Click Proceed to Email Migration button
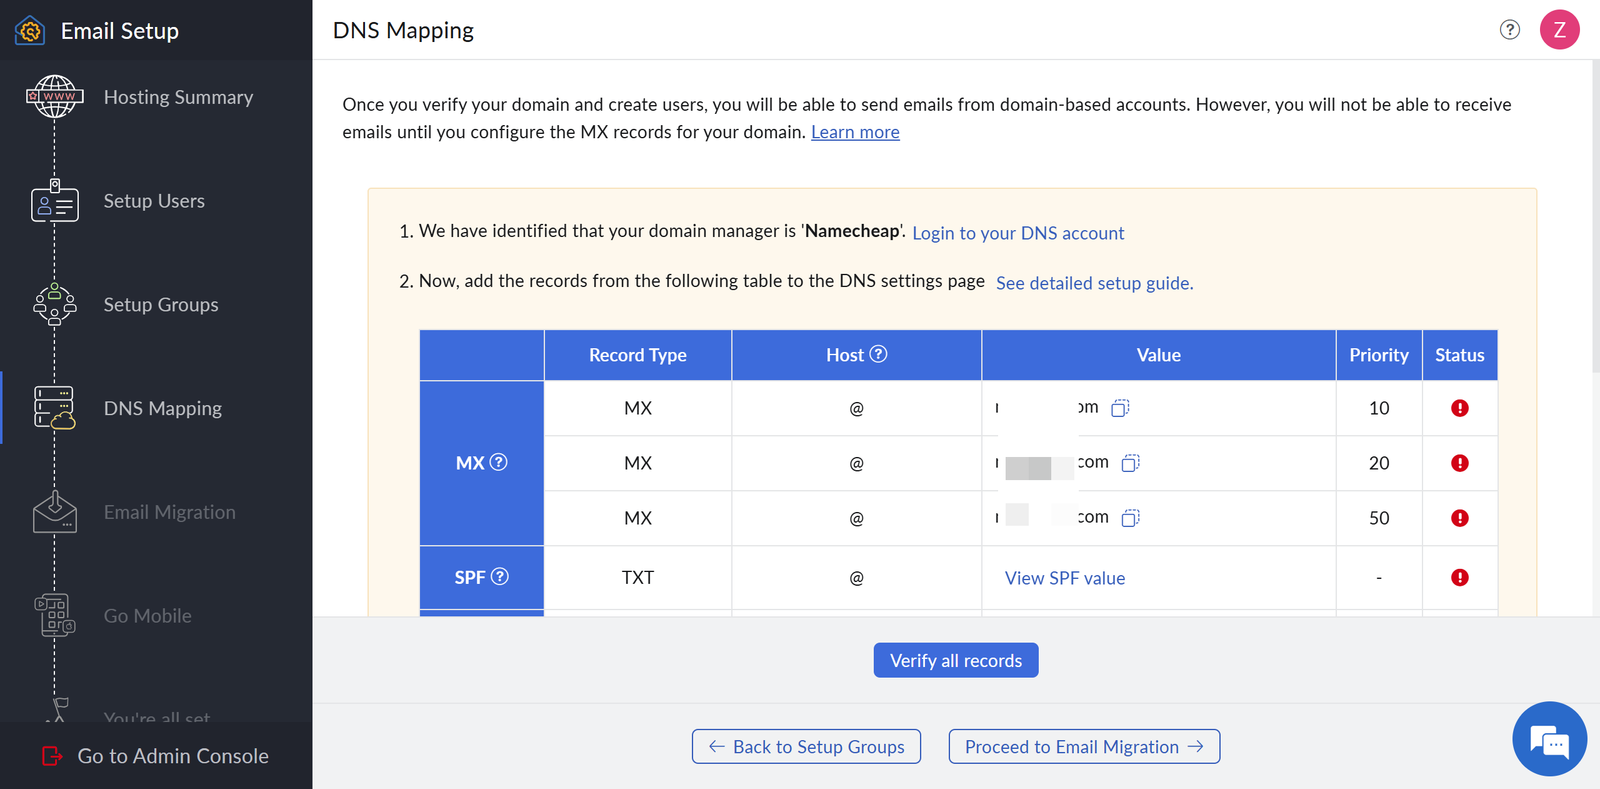The image size is (1600, 789). pos(1084,746)
